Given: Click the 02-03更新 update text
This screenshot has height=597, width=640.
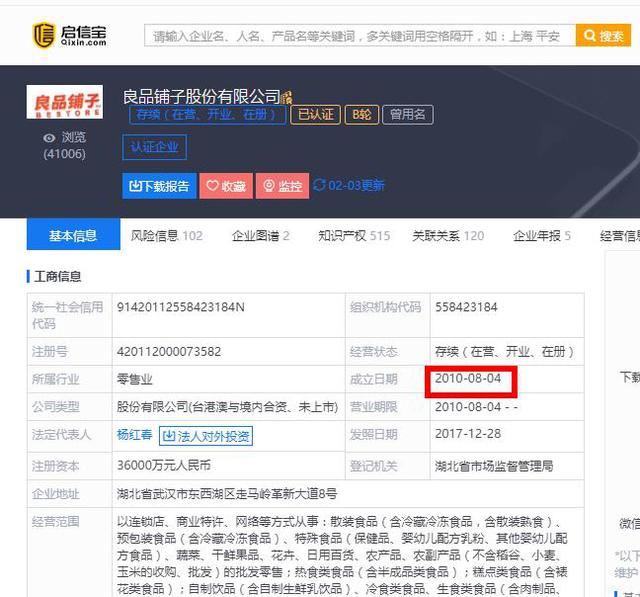Looking at the screenshot, I should coord(356,186).
